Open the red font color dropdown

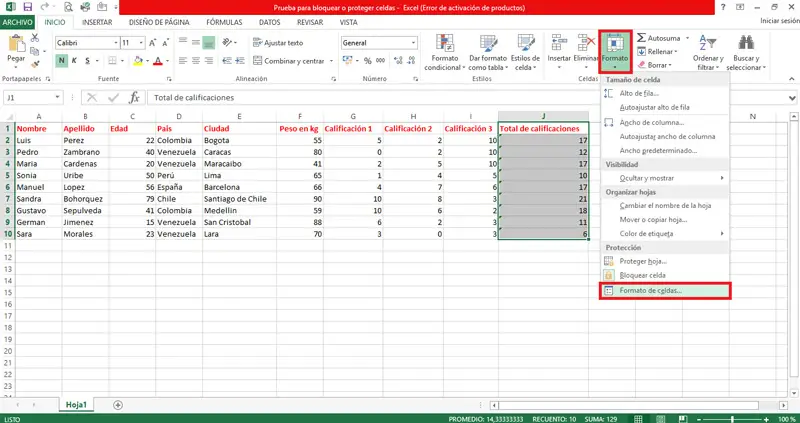click(x=167, y=61)
